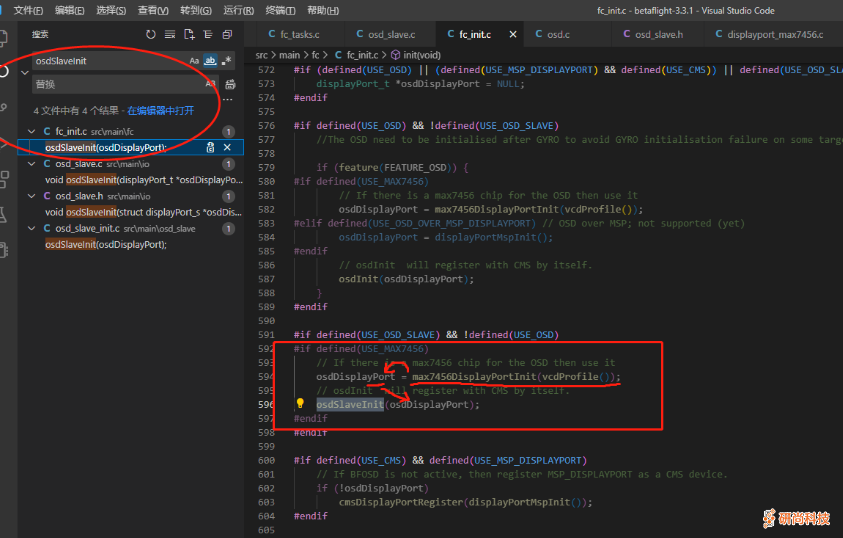
Task: Collapse the osd_slave.h results group
Action: (32, 196)
